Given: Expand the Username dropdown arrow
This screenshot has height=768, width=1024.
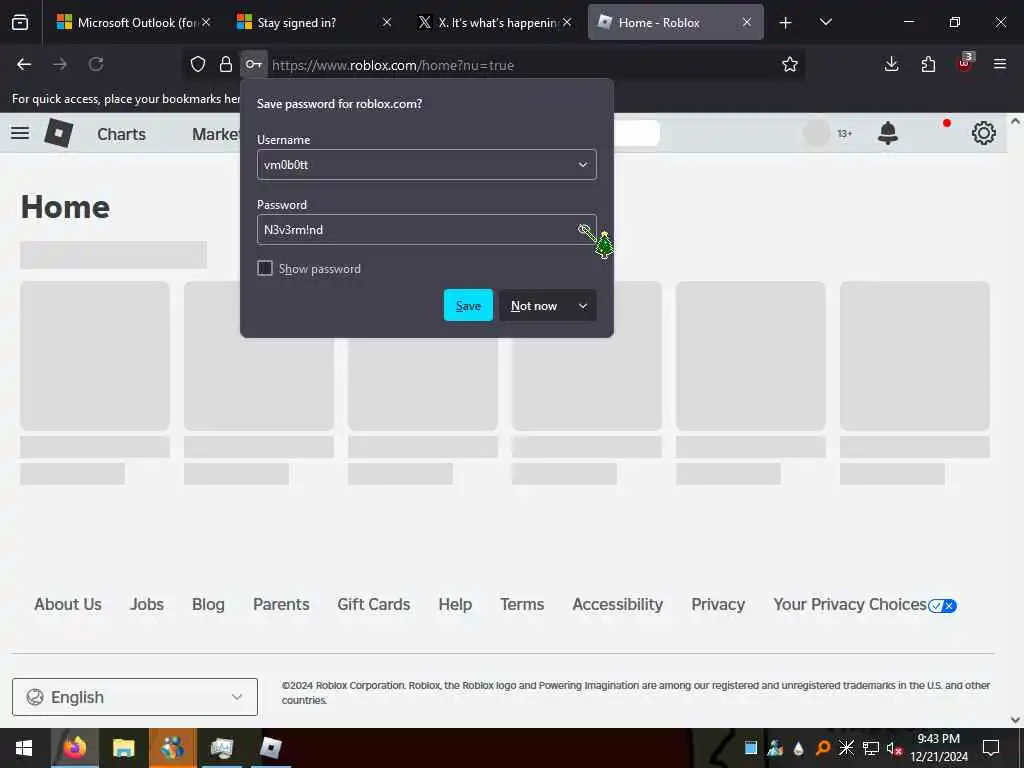Looking at the screenshot, I should [583, 165].
